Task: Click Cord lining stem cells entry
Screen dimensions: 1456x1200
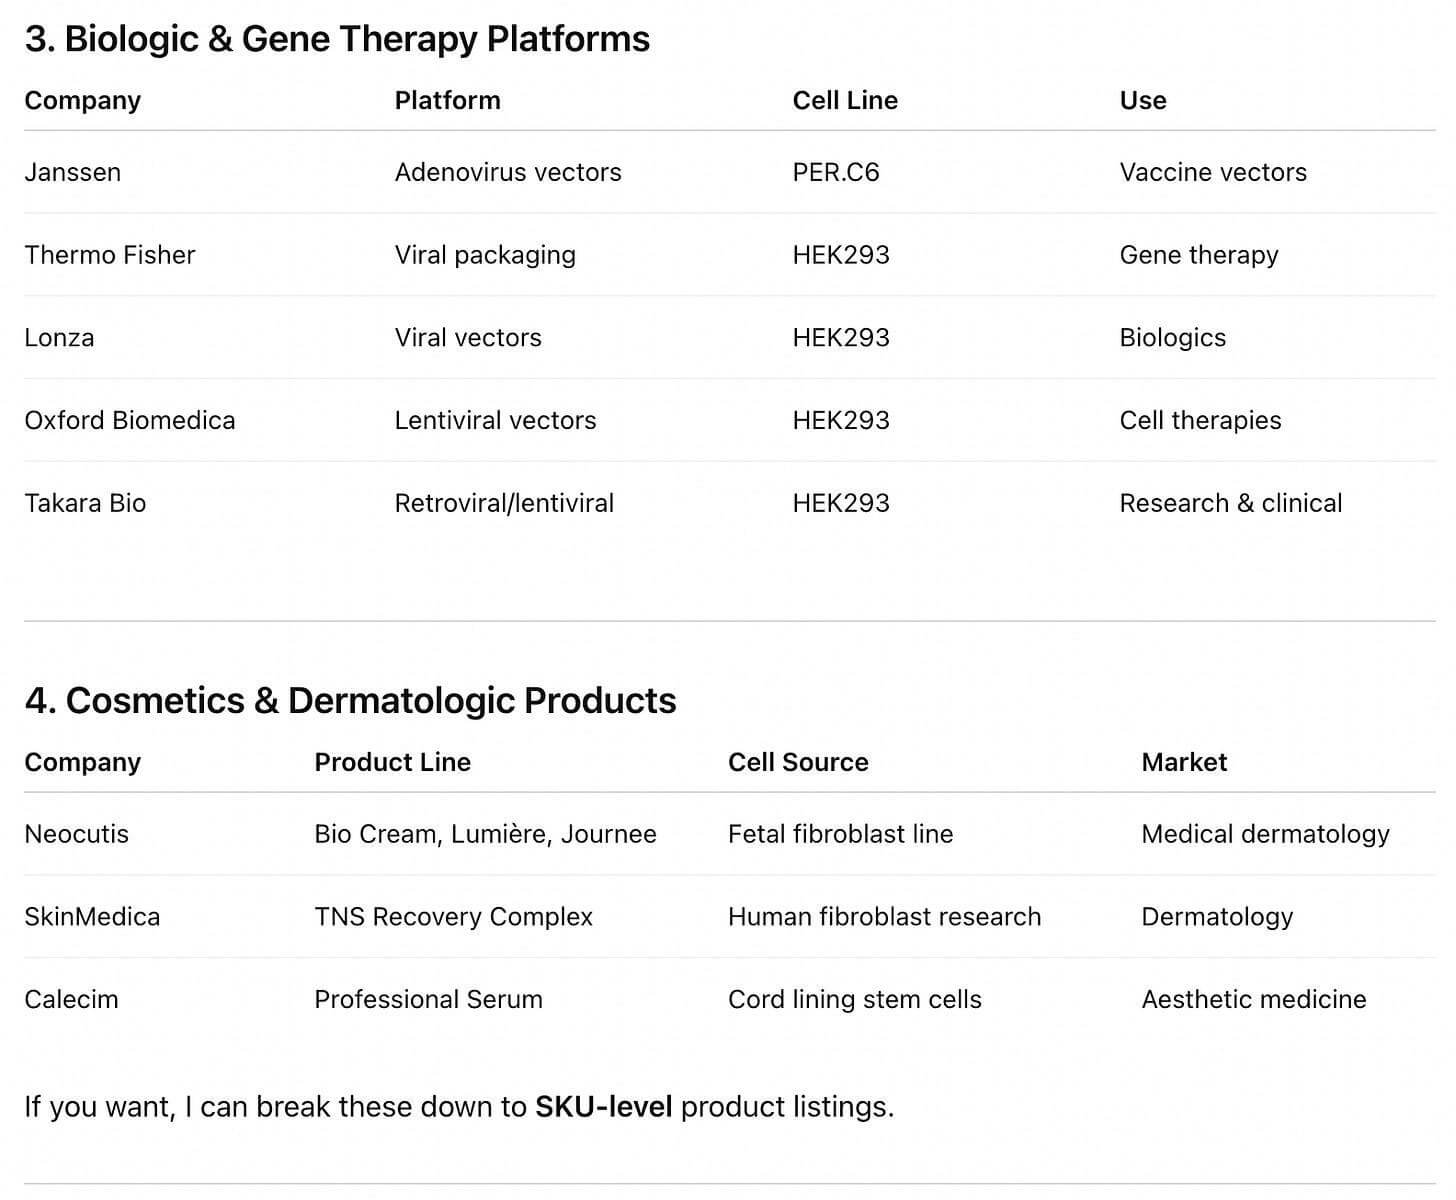Action: [x=855, y=999]
